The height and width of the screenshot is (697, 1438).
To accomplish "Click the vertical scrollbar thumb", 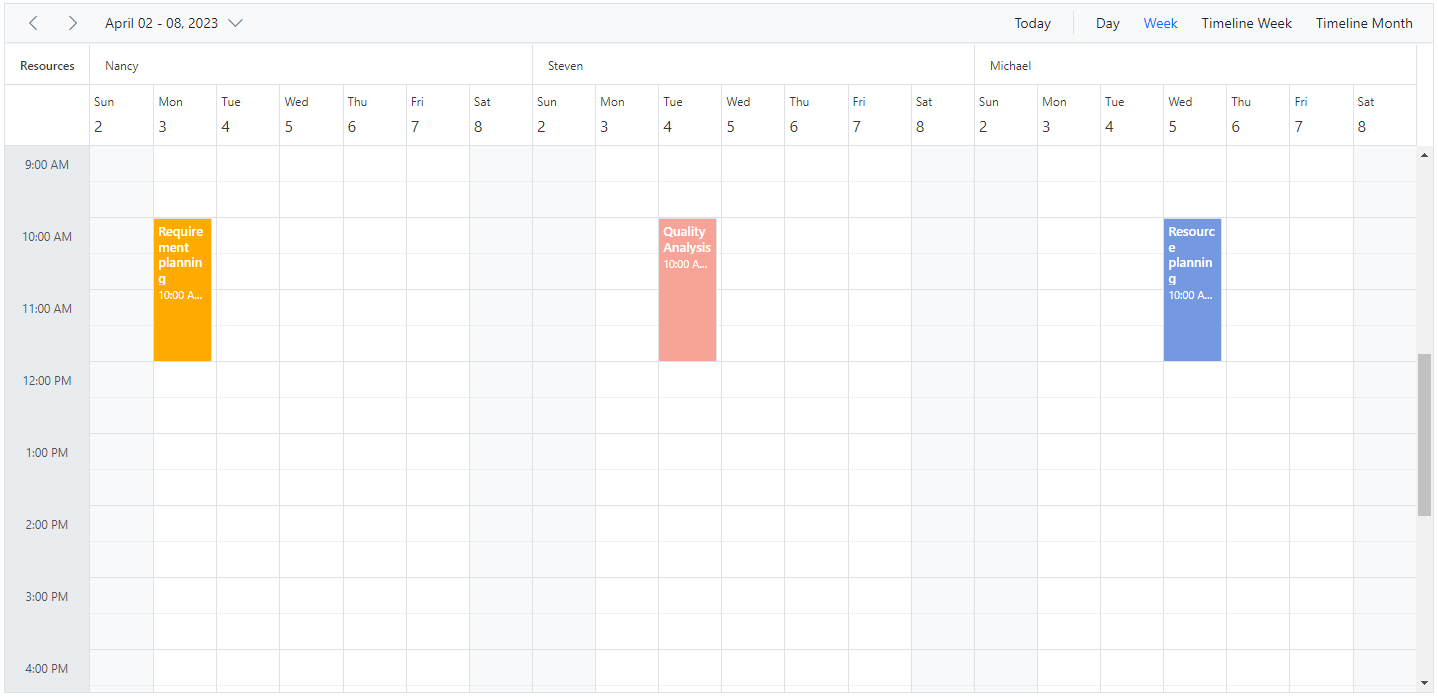I will [x=1425, y=434].
